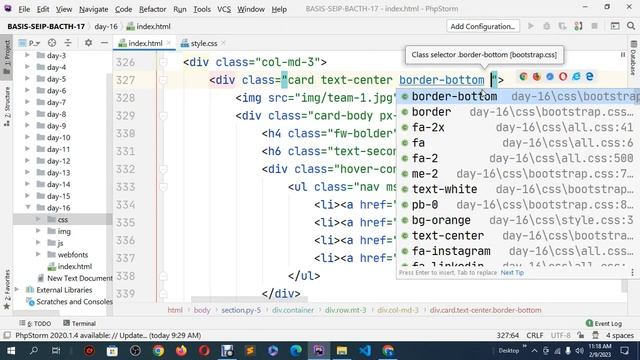Image resolution: width=640 pixels, height=360 pixels.
Task: Open Search Everywhere magnifier icon
Action: click(x=631, y=26)
